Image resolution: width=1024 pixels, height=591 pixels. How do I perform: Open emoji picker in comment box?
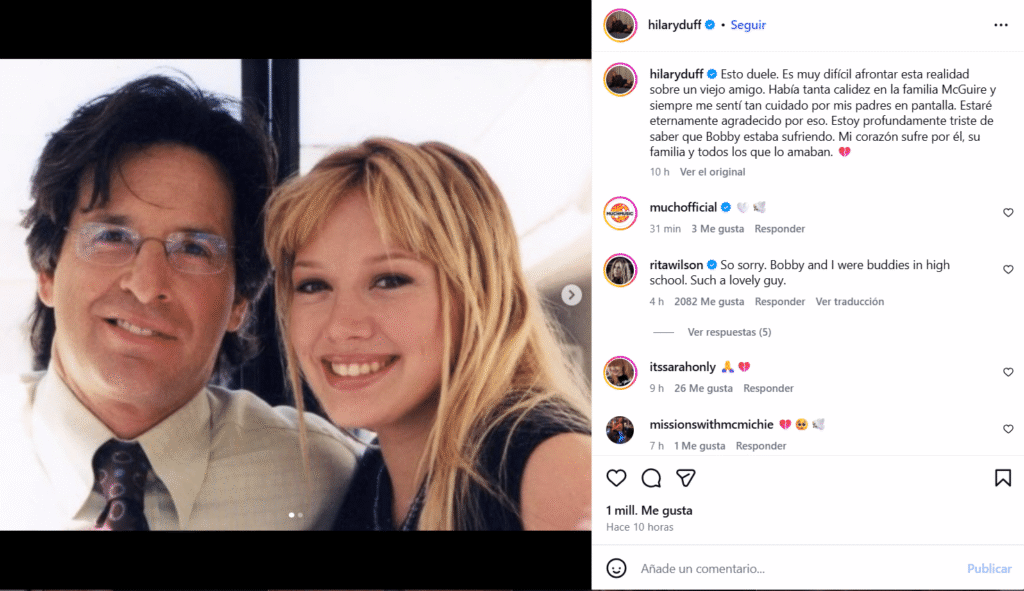618,568
